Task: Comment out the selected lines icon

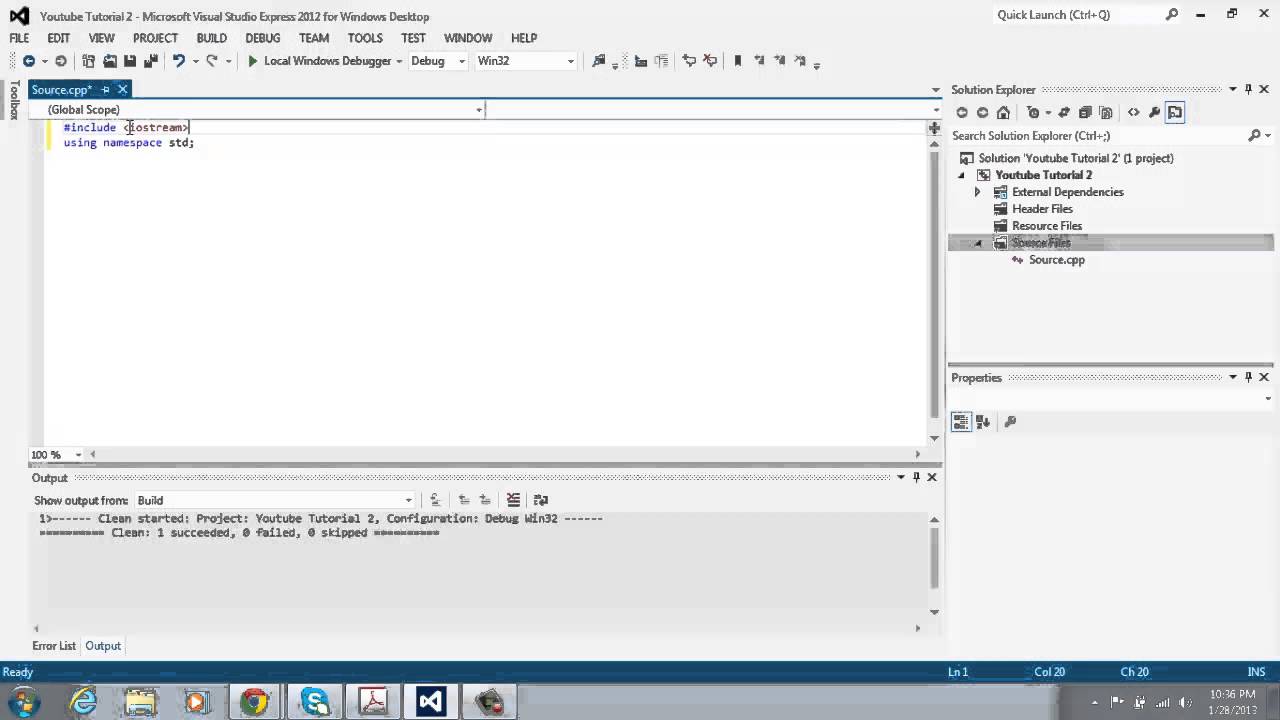Action: pos(689,61)
